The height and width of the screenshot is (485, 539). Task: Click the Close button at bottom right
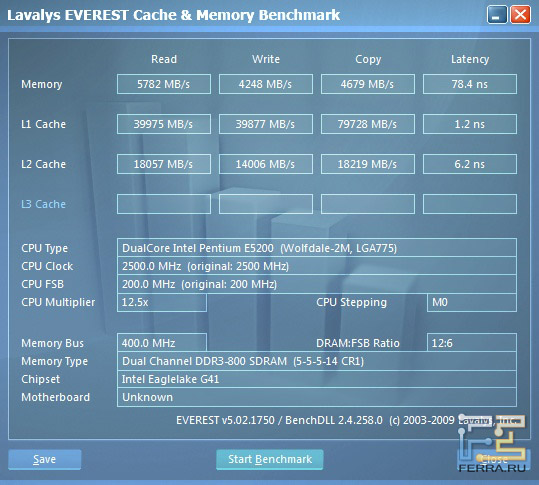click(x=494, y=459)
